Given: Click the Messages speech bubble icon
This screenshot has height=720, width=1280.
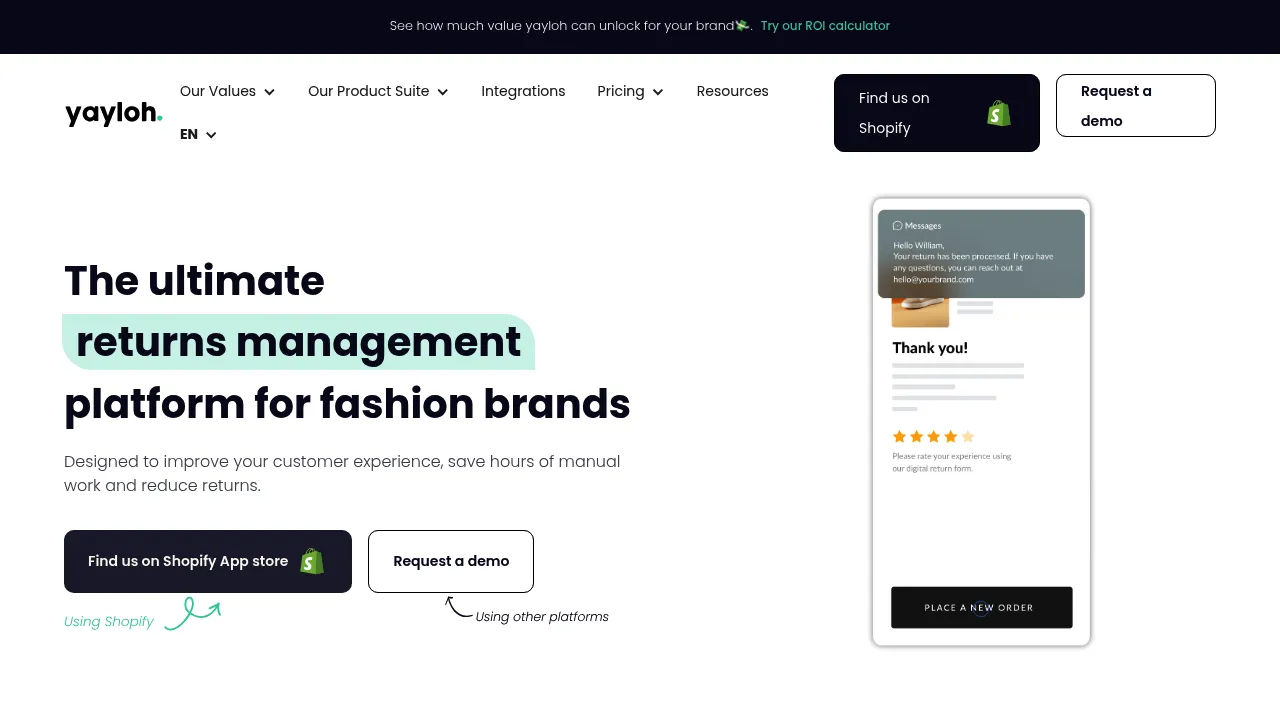Looking at the screenshot, I should [x=897, y=226].
